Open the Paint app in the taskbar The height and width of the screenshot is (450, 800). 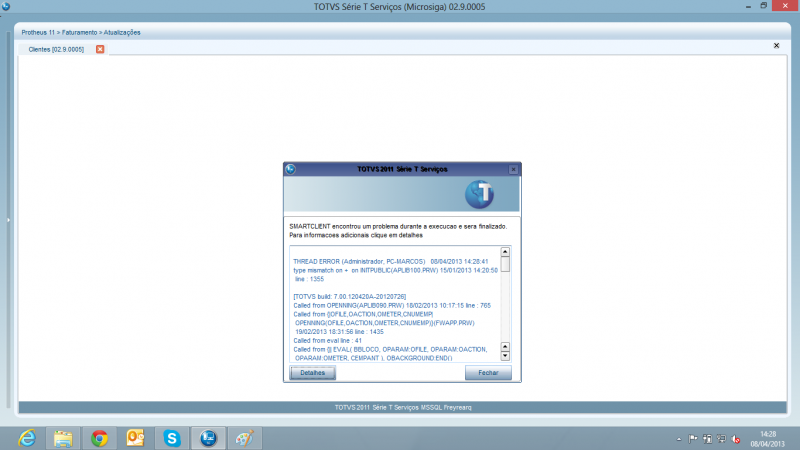244,438
